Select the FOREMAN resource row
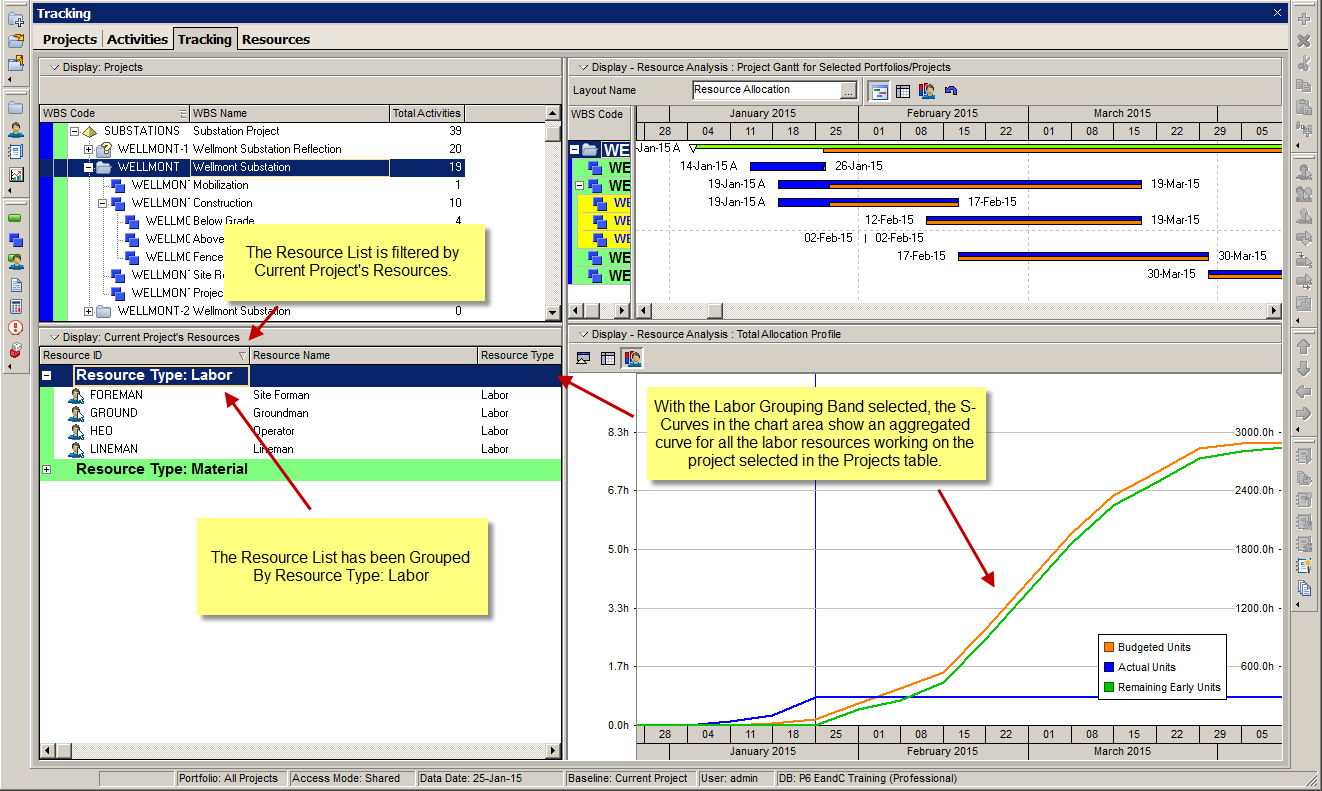The height and width of the screenshot is (791, 1322). tap(117, 395)
